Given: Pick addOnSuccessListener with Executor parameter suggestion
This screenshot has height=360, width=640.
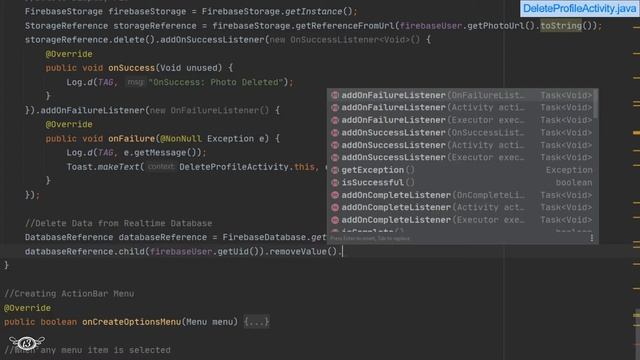Looking at the screenshot, I should [462, 157].
